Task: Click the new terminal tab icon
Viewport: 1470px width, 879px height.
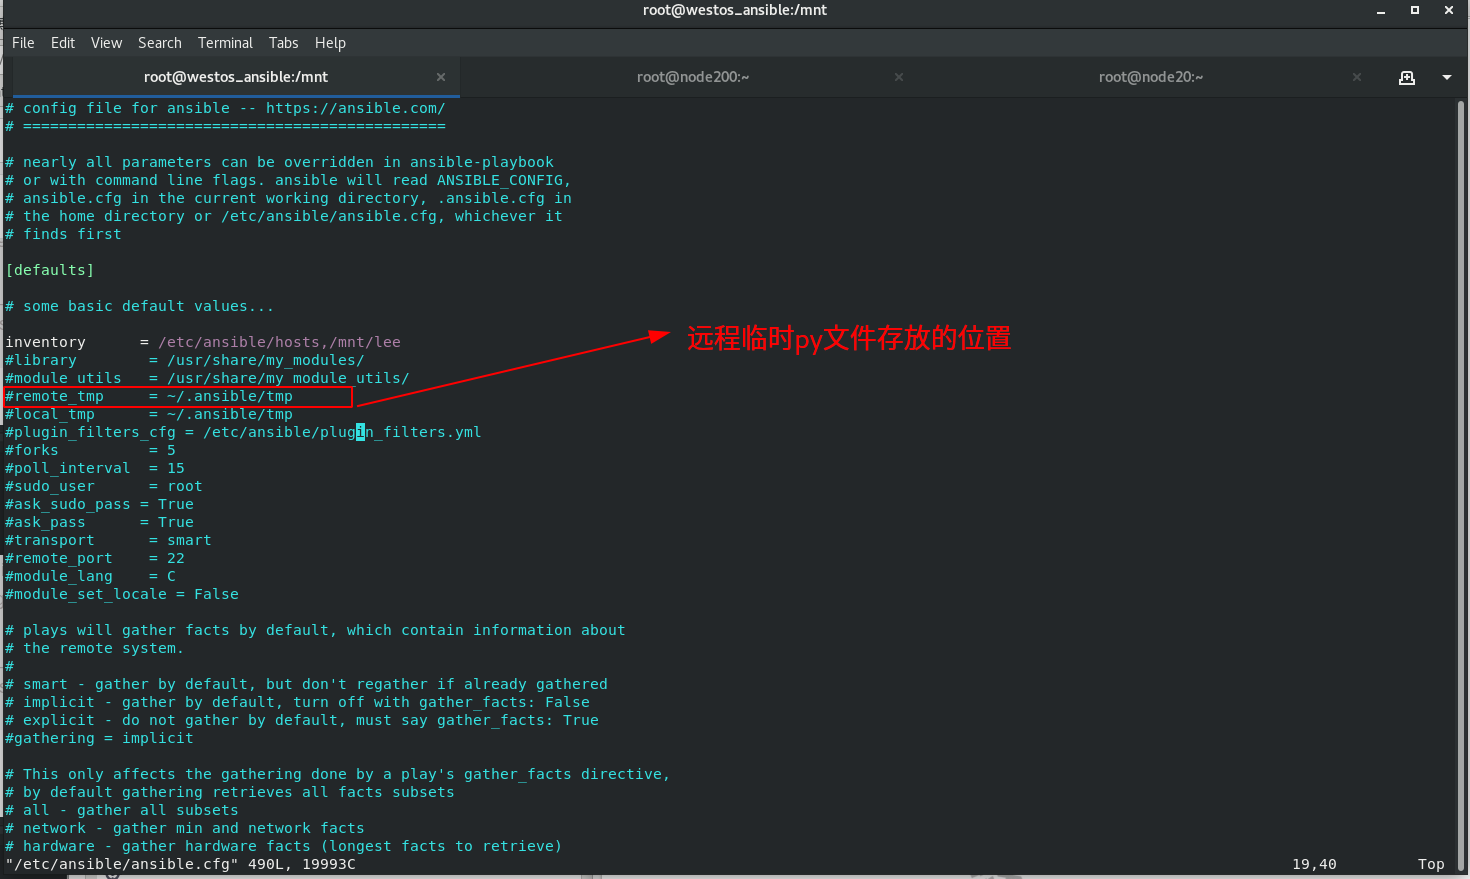Action: point(1407,77)
